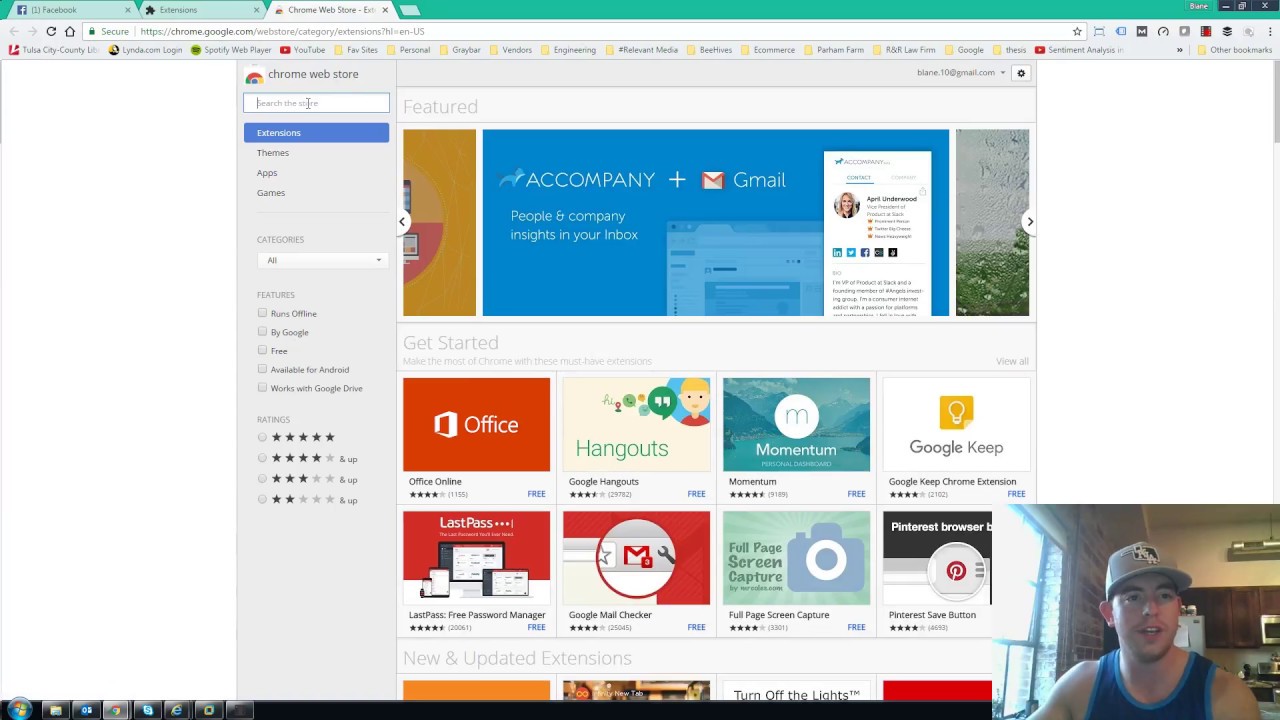Select three stars & up rating
The width and height of the screenshot is (1280, 720).
262,479
